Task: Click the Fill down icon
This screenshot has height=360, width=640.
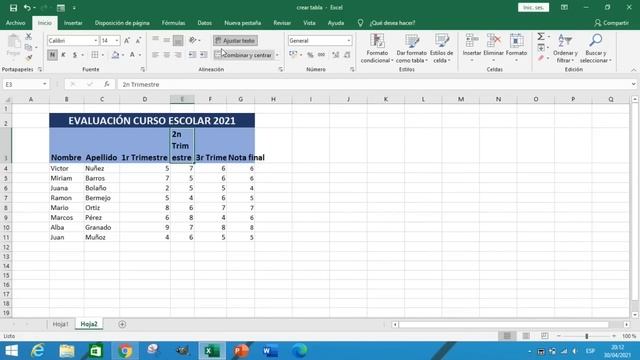Action: point(541,48)
